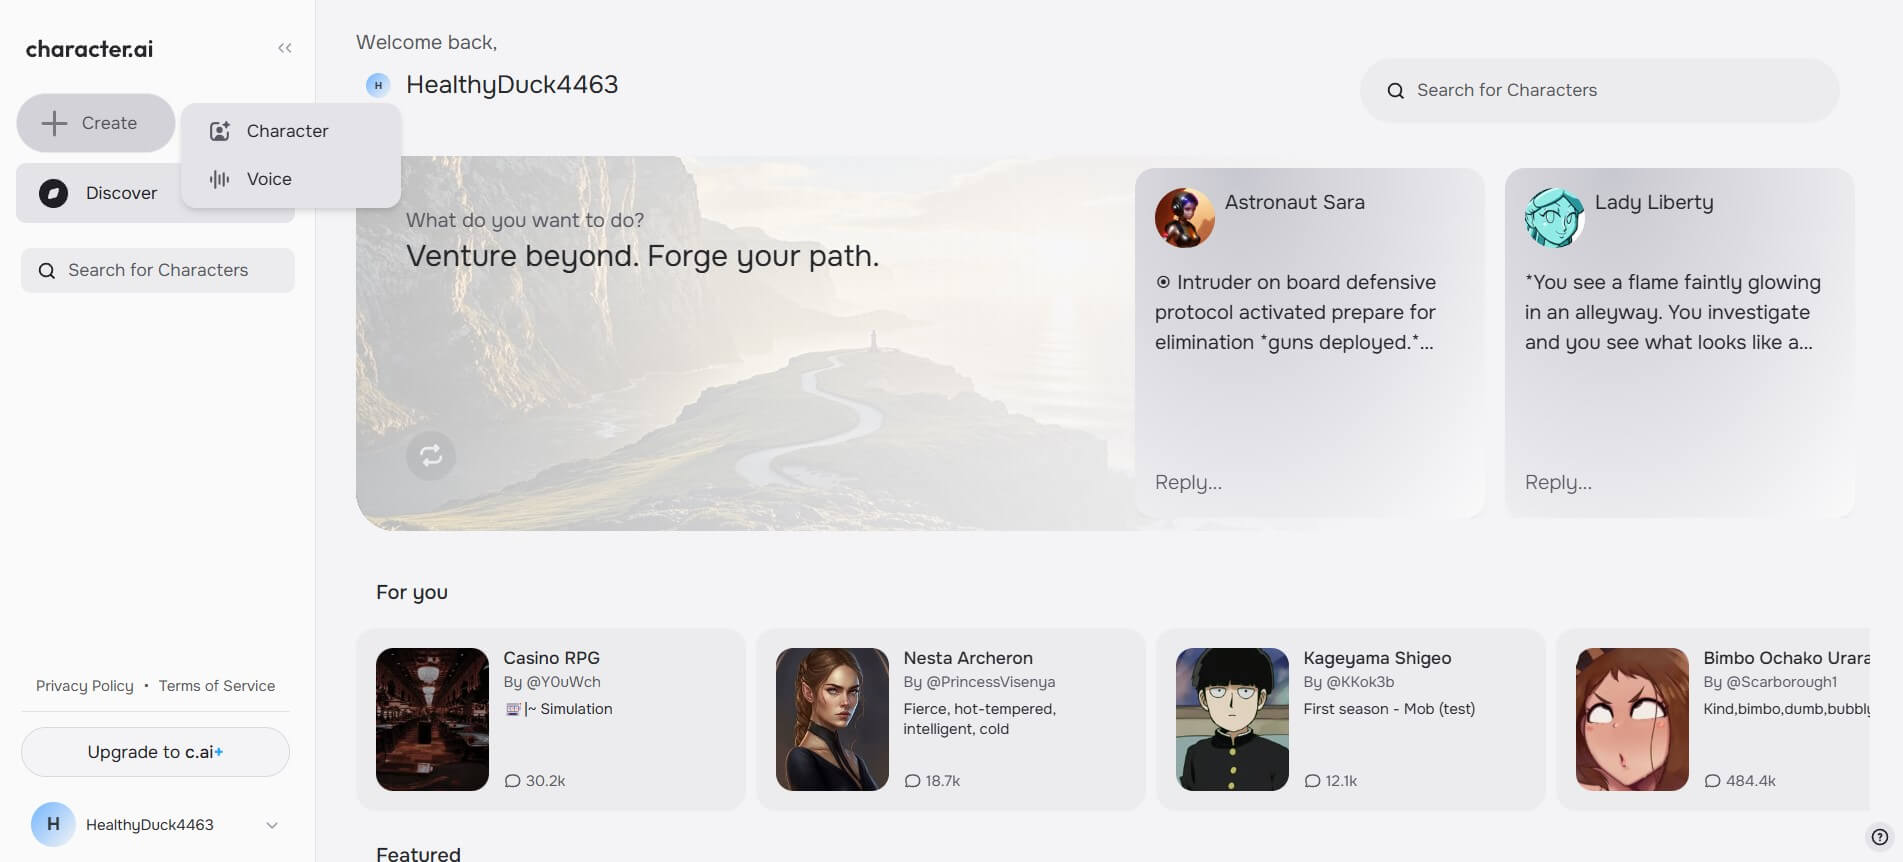The width and height of the screenshot is (1903, 862).
Task: Click the HealthyDuck4463 profile avatar in the header
Action: [x=378, y=85]
